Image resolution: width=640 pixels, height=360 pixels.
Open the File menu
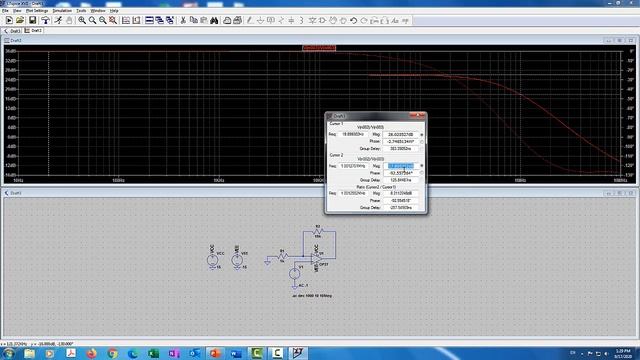tap(5, 11)
